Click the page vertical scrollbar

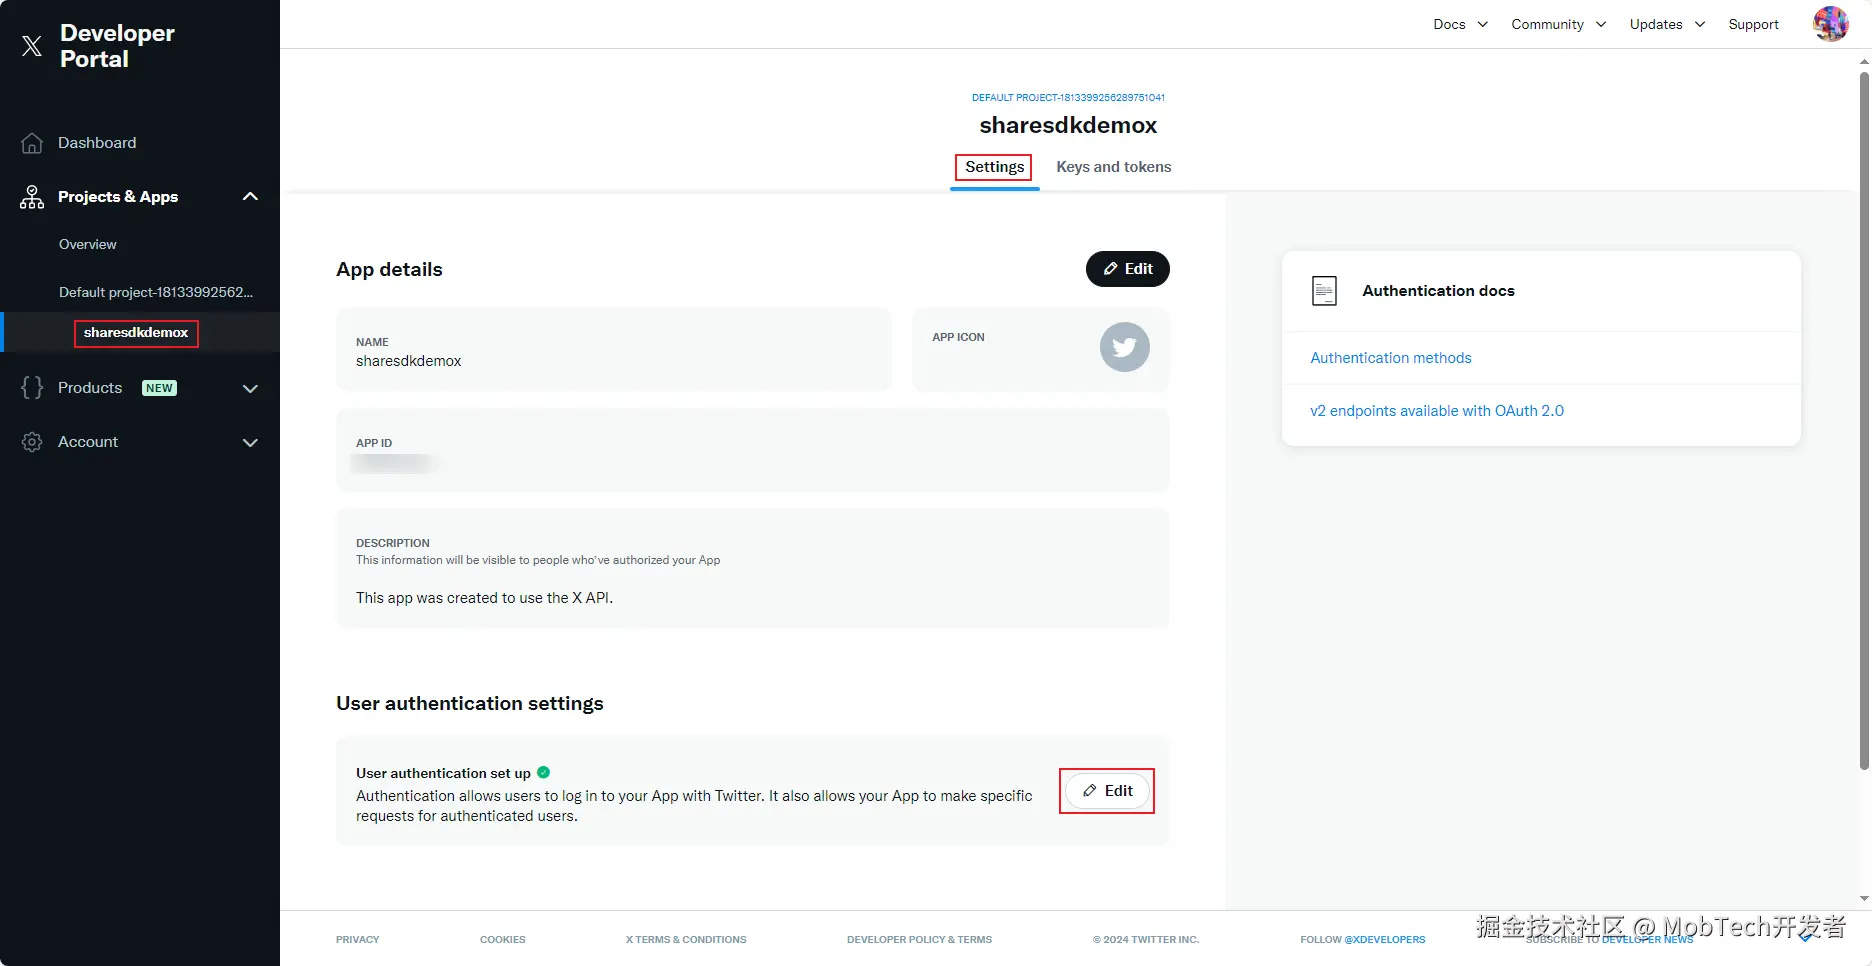[1864, 420]
